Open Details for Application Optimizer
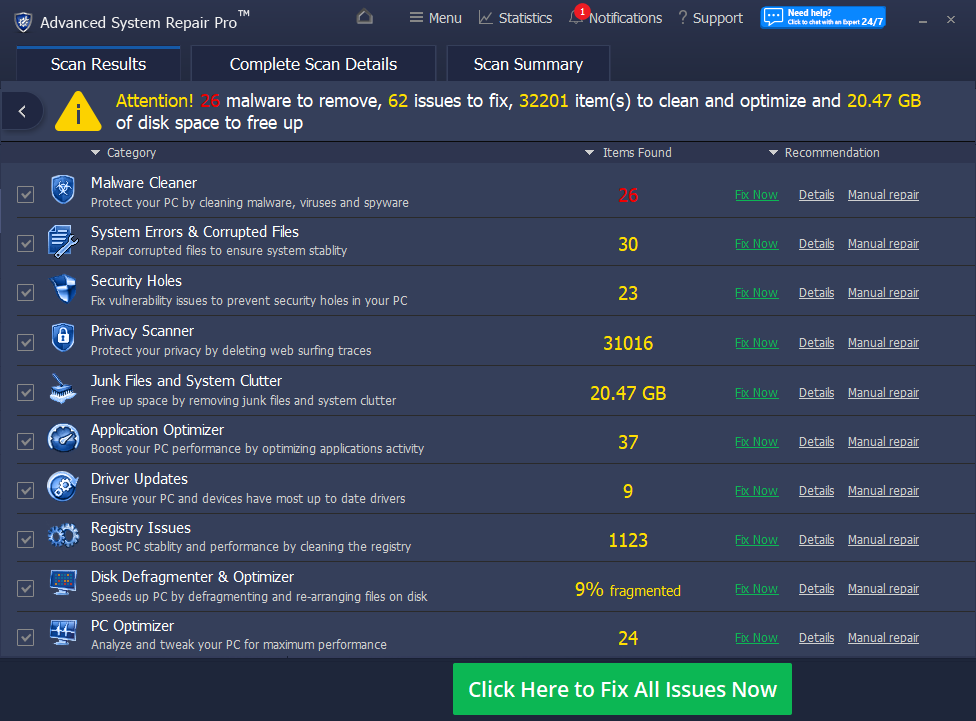 (816, 441)
